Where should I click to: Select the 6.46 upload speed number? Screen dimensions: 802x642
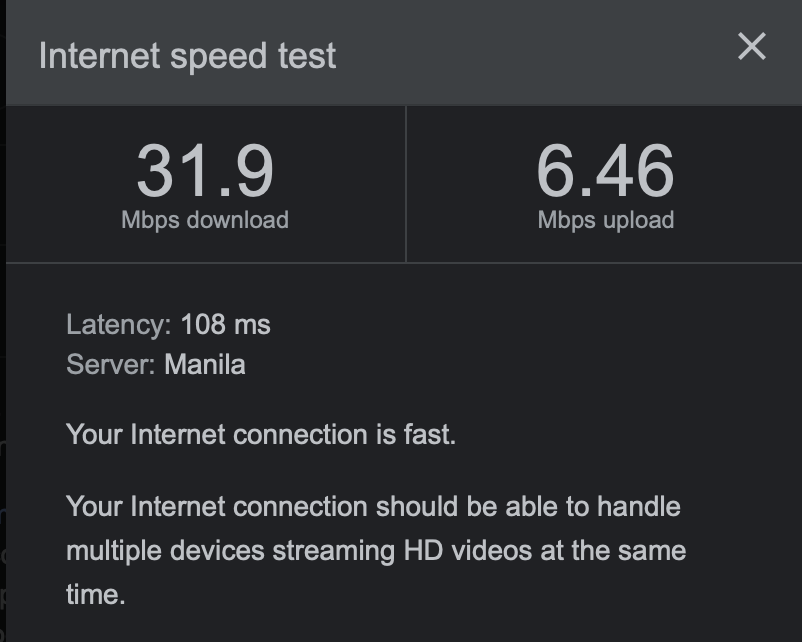[x=605, y=171]
